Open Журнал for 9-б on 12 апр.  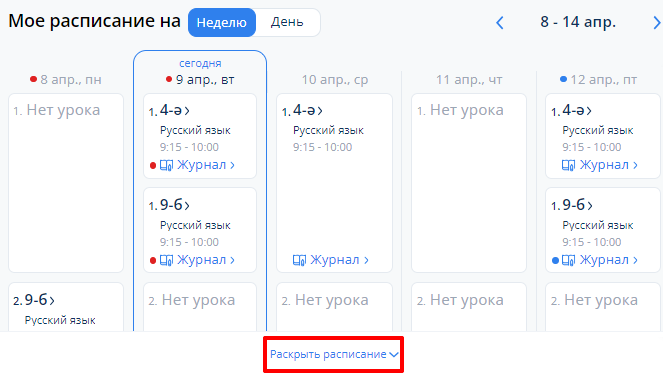point(600,260)
